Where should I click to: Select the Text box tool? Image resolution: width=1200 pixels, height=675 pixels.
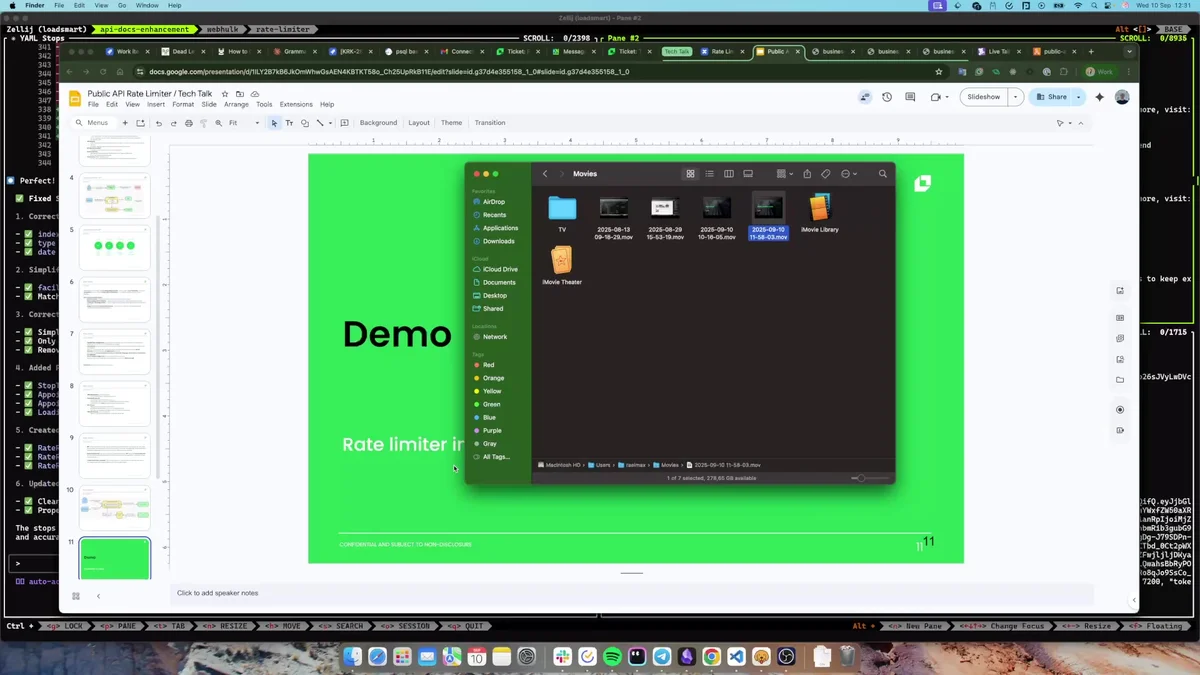[x=289, y=123]
